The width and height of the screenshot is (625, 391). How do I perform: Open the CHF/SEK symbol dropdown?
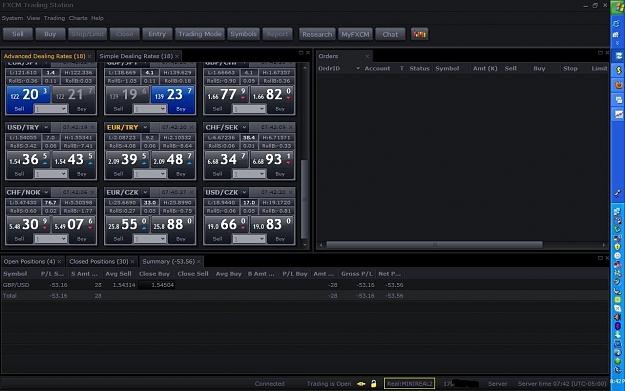click(244, 127)
